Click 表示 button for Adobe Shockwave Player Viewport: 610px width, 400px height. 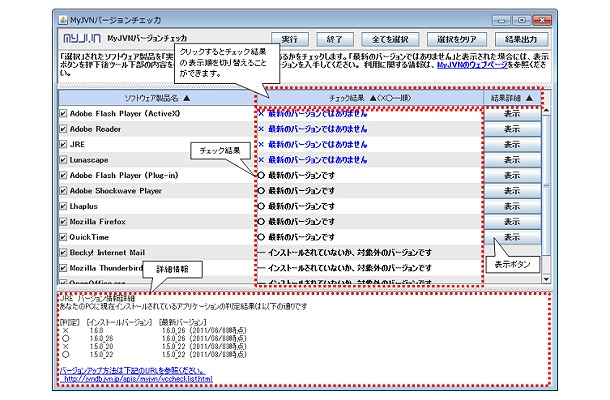pyautogui.click(x=512, y=191)
